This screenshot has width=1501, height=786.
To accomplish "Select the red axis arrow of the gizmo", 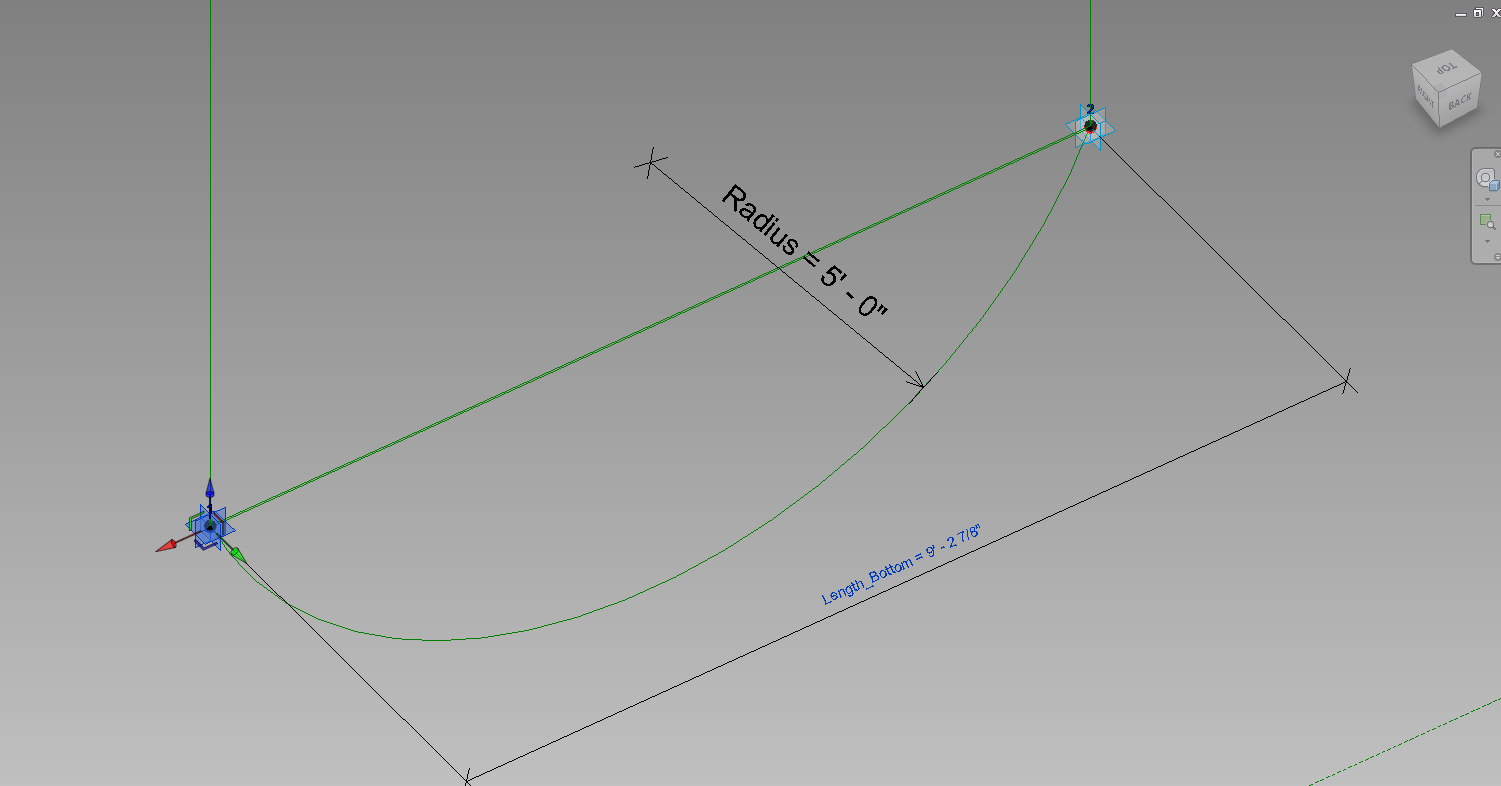I will (x=169, y=545).
